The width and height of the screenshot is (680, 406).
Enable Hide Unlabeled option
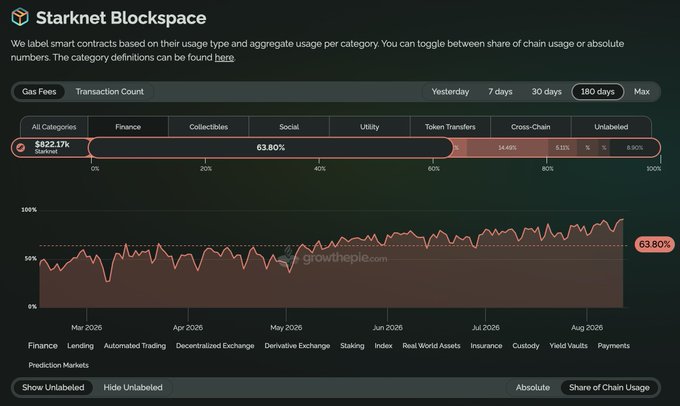pos(133,387)
